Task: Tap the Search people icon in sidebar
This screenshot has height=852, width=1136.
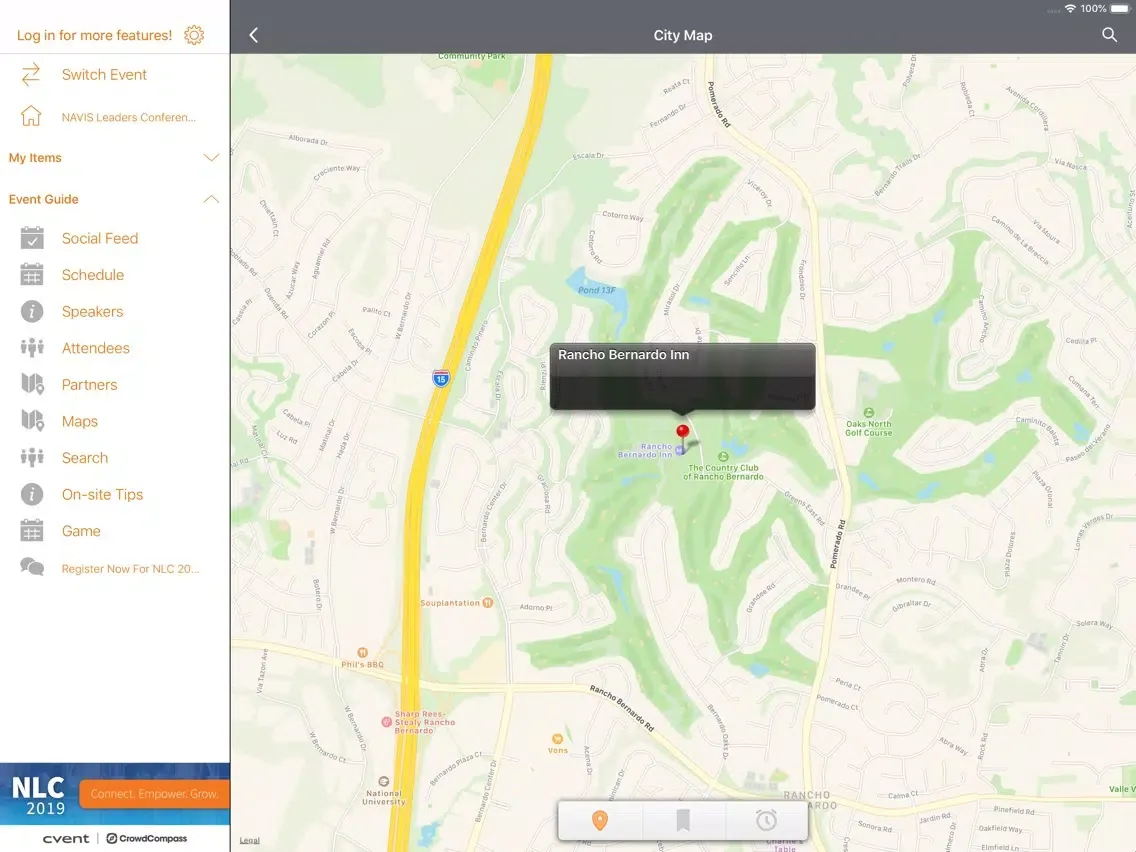Action: pos(32,457)
